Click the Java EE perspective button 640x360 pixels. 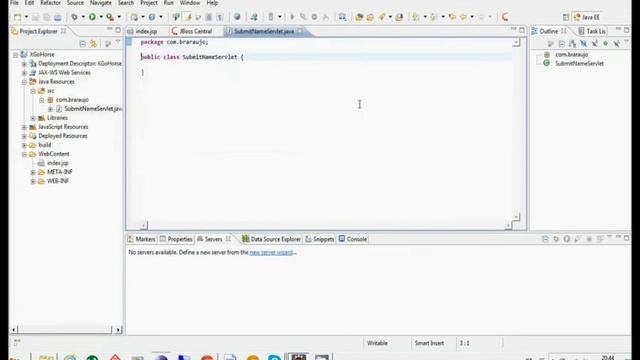point(587,17)
